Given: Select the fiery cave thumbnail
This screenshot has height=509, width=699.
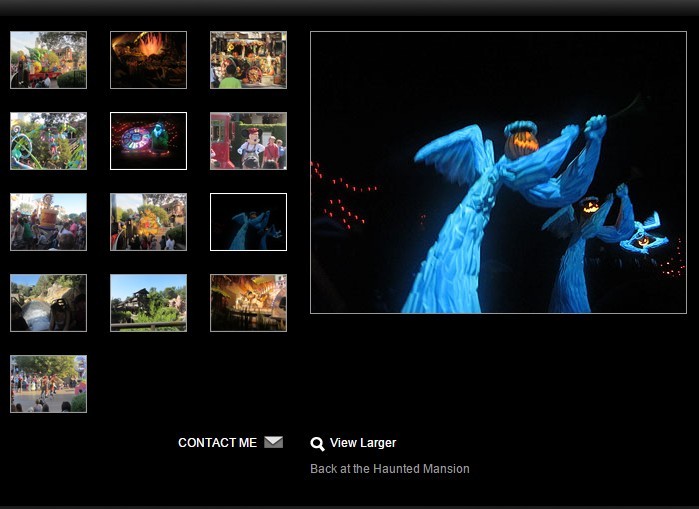Looking at the screenshot, I should click(148, 60).
